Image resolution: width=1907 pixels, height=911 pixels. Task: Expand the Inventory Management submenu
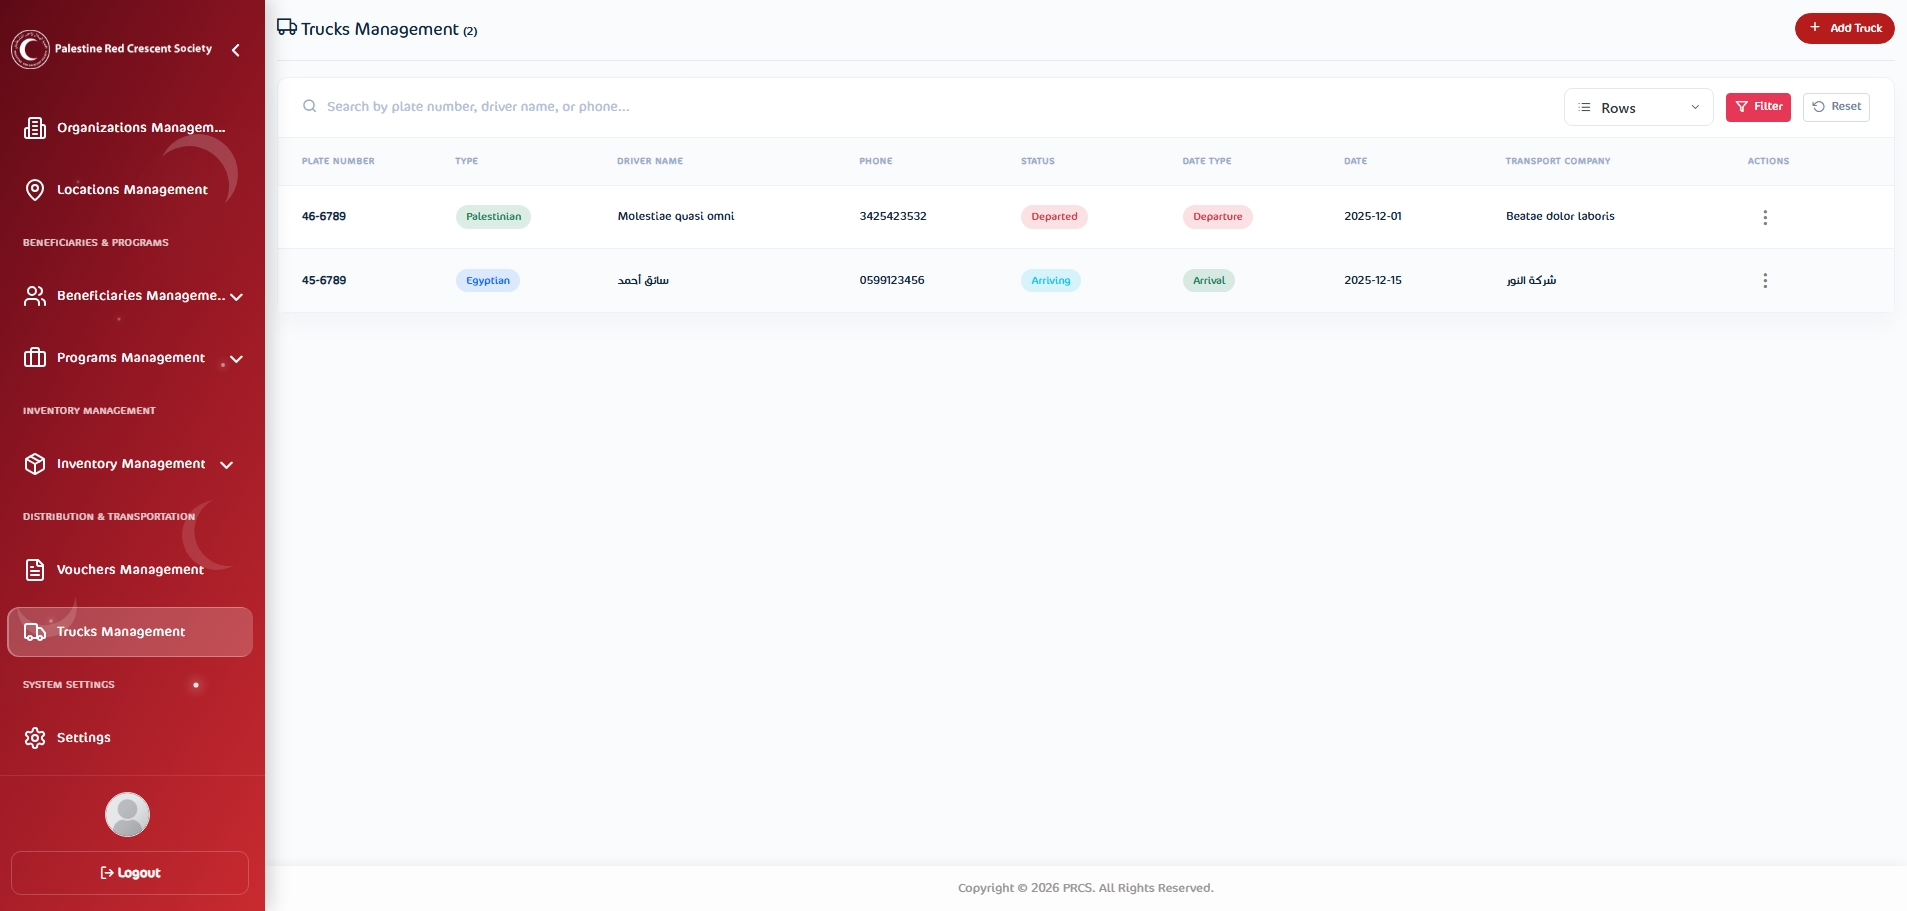(227, 465)
